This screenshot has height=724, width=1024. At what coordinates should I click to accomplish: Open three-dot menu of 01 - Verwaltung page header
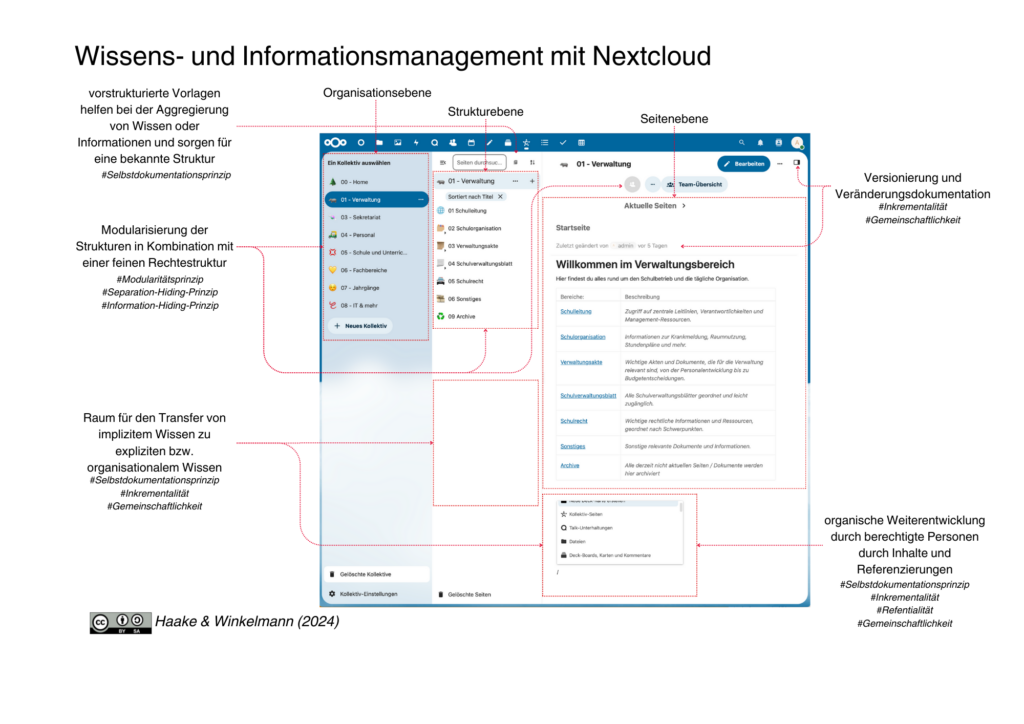coord(515,181)
